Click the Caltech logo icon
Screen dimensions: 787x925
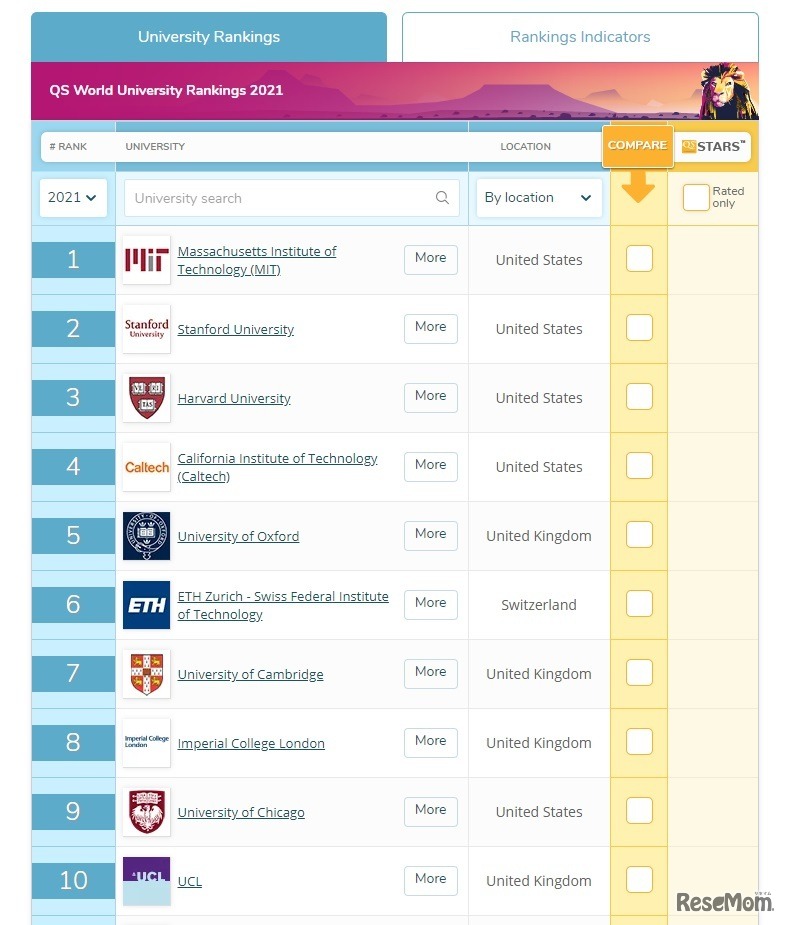(x=146, y=466)
